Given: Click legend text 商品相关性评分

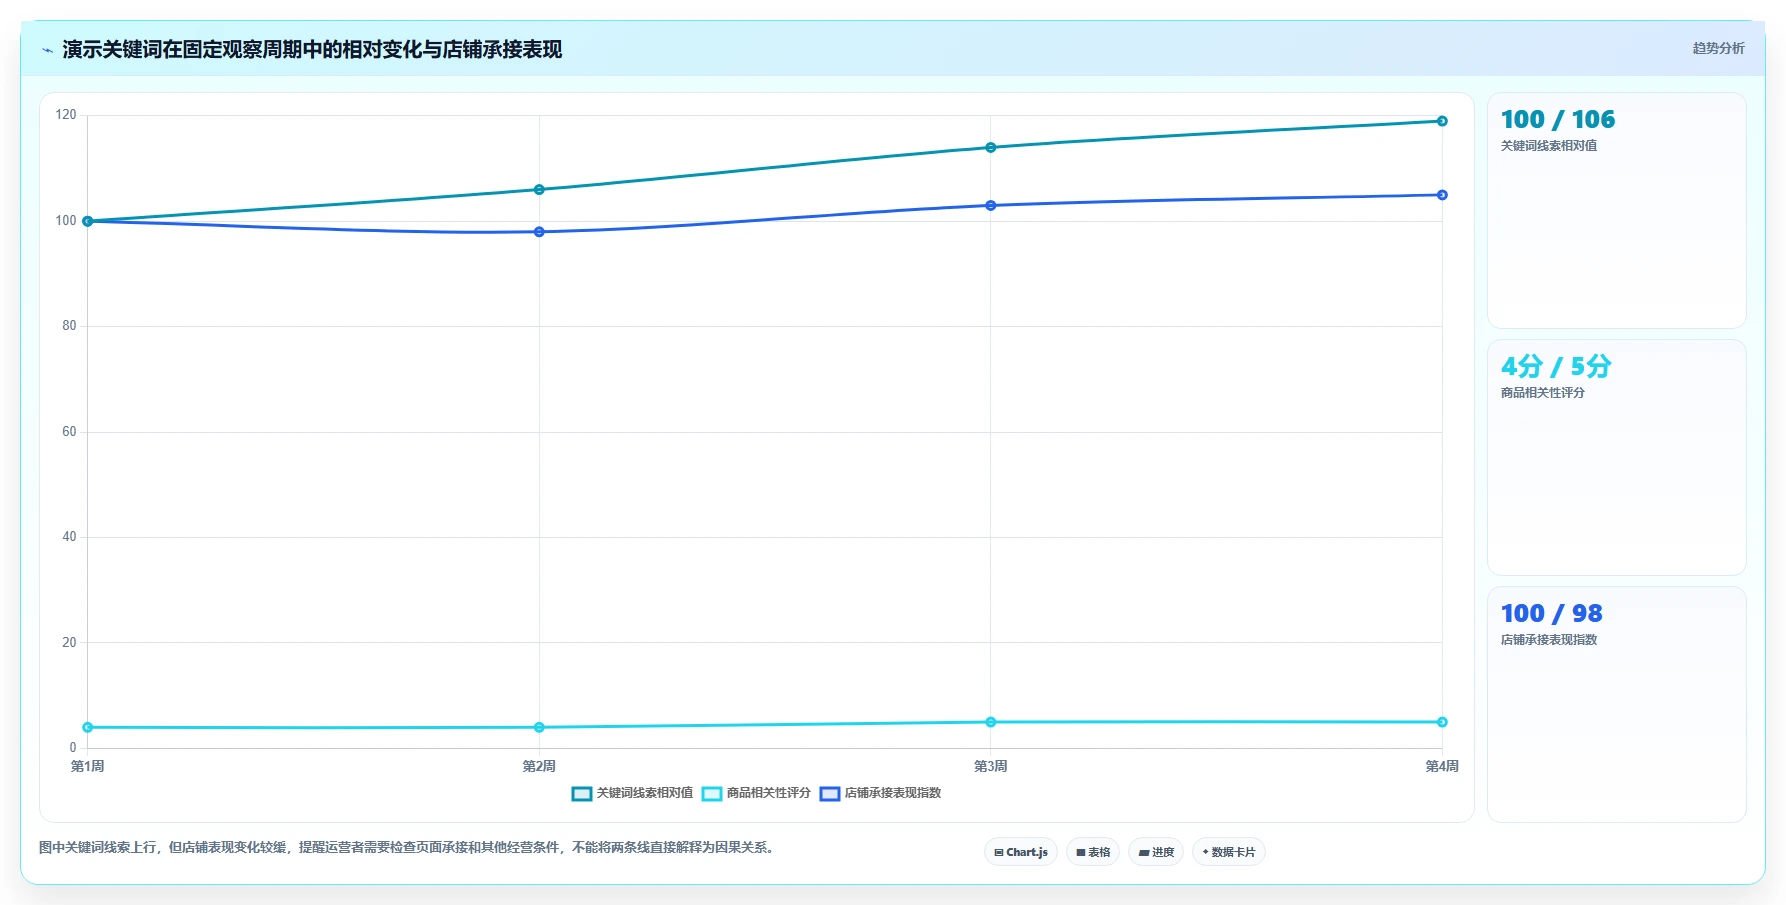Looking at the screenshot, I should click(x=769, y=793).
